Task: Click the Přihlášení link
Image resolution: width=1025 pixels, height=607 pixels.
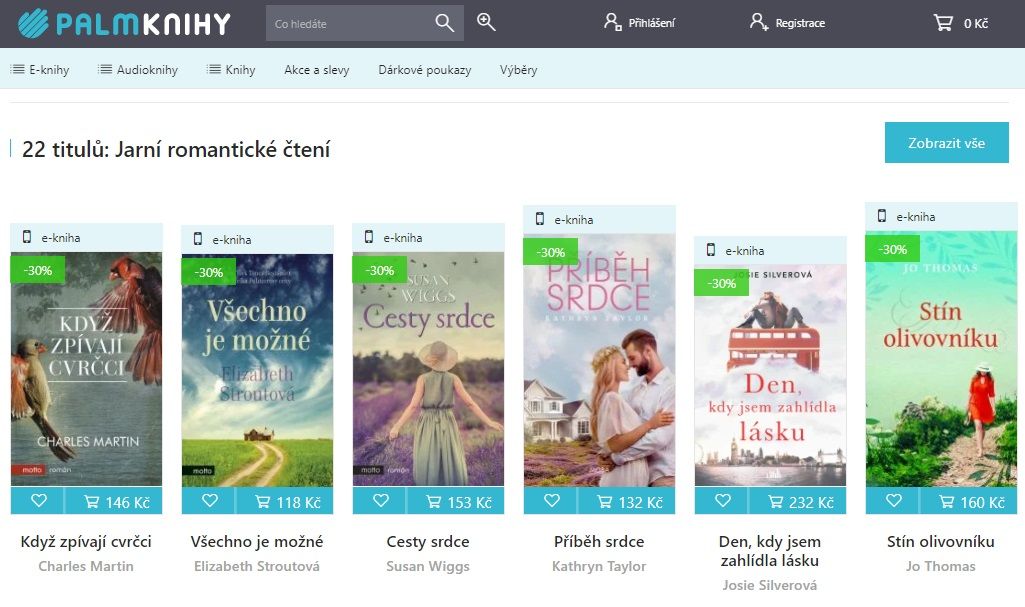Action: click(652, 23)
